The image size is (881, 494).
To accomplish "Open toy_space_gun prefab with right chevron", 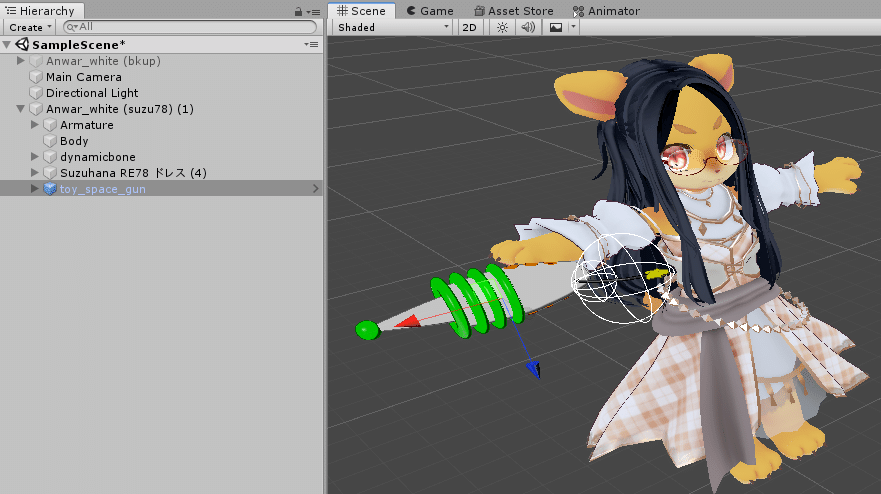I will click(x=315, y=189).
